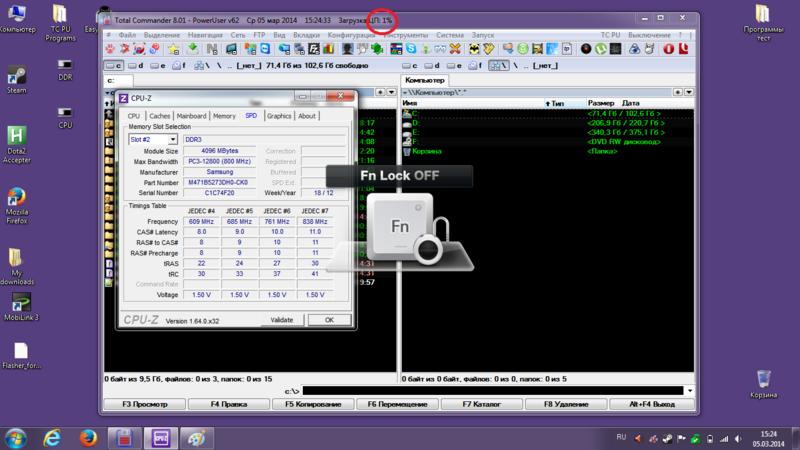Launch FileZilla from the Total Commander toolbar

[313, 49]
